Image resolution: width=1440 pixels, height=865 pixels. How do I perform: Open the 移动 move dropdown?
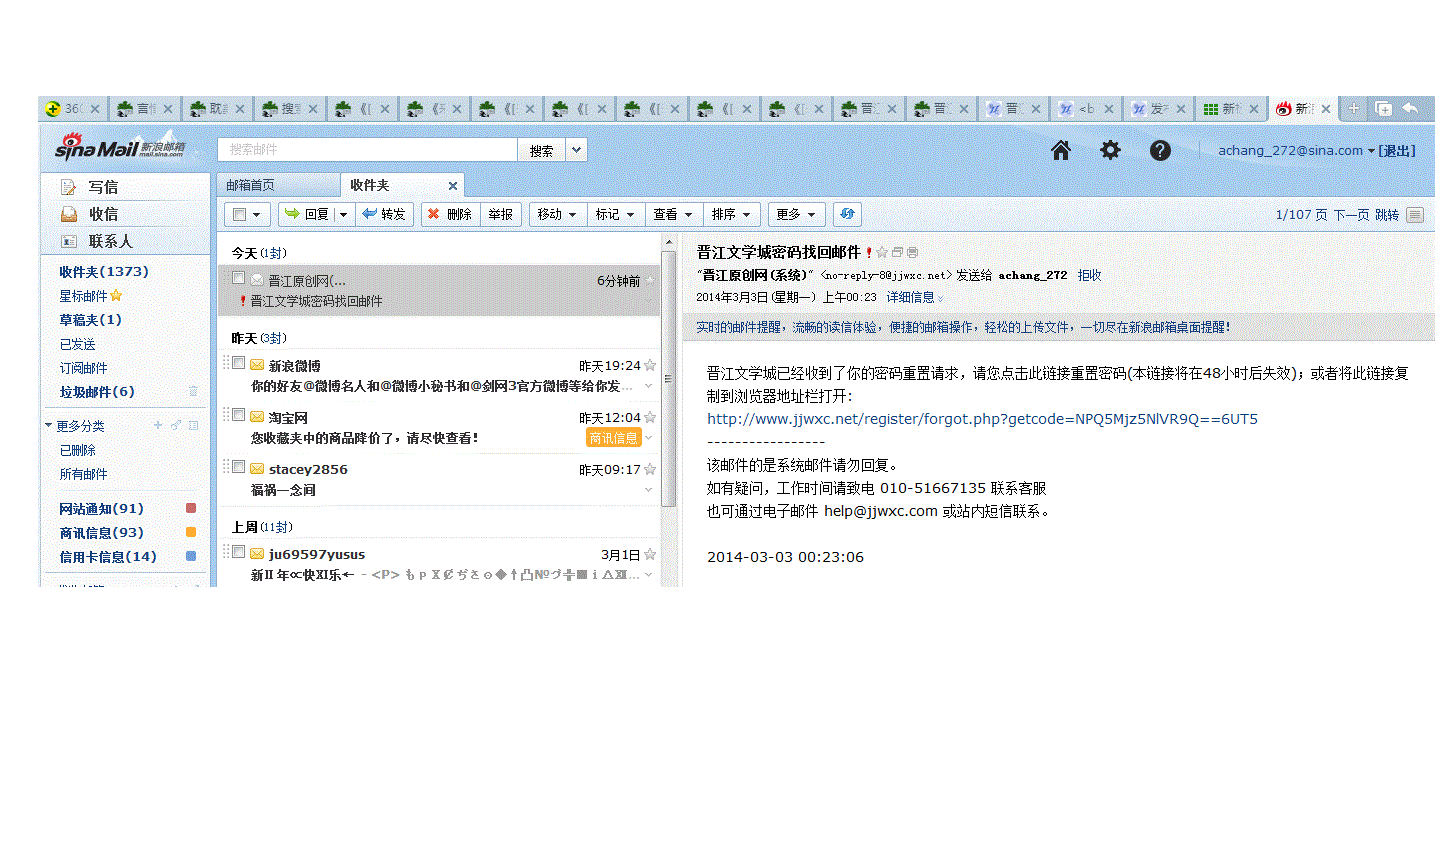(x=556, y=214)
